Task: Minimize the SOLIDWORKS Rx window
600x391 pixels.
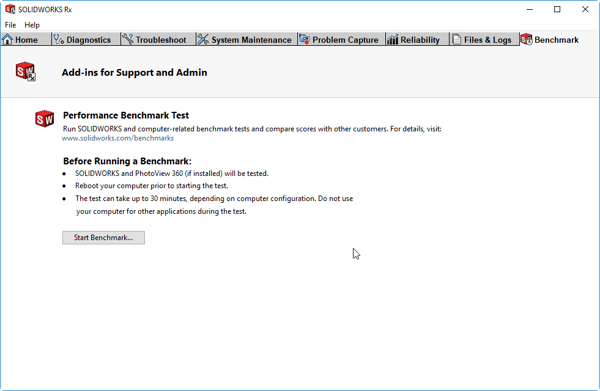Action: click(530, 9)
